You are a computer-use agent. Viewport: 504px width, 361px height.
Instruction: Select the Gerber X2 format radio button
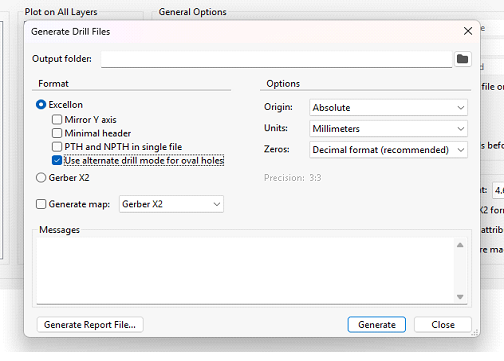point(41,178)
